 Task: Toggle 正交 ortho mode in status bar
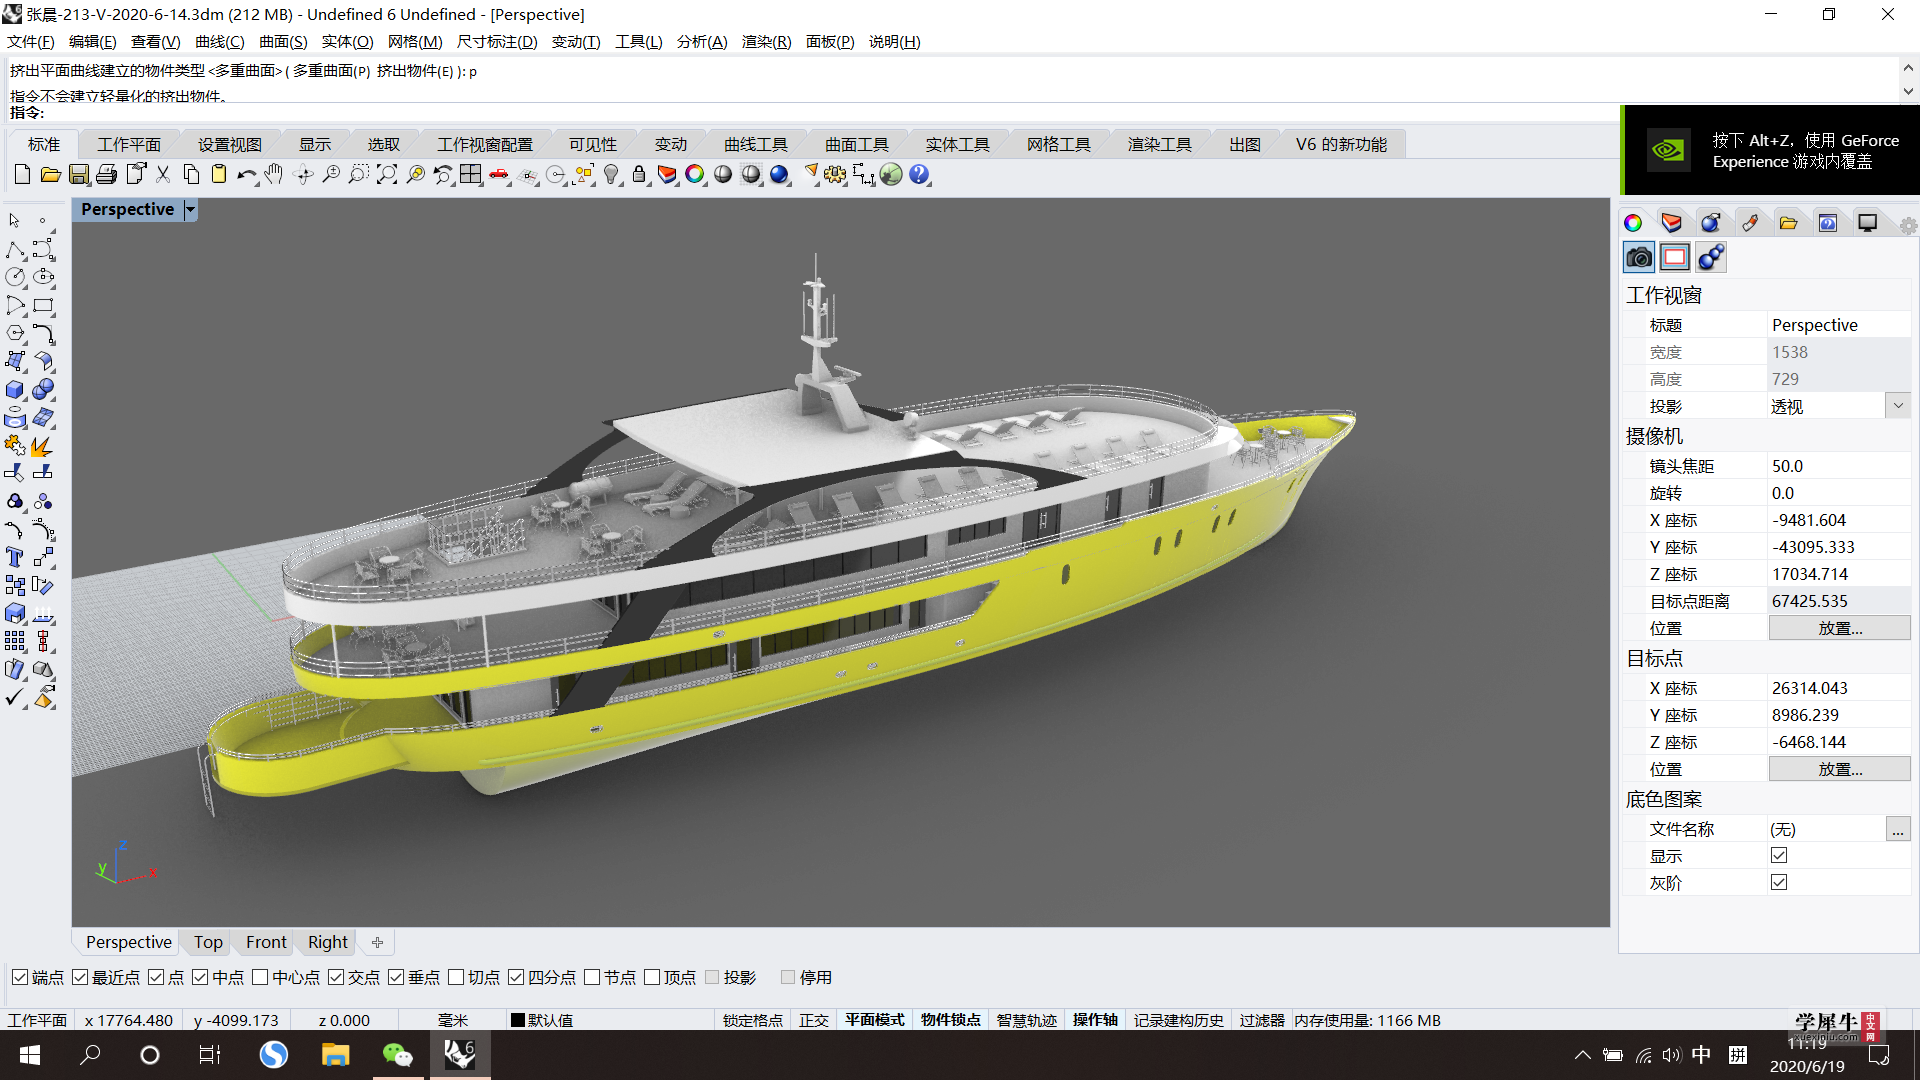tap(814, 1020)
